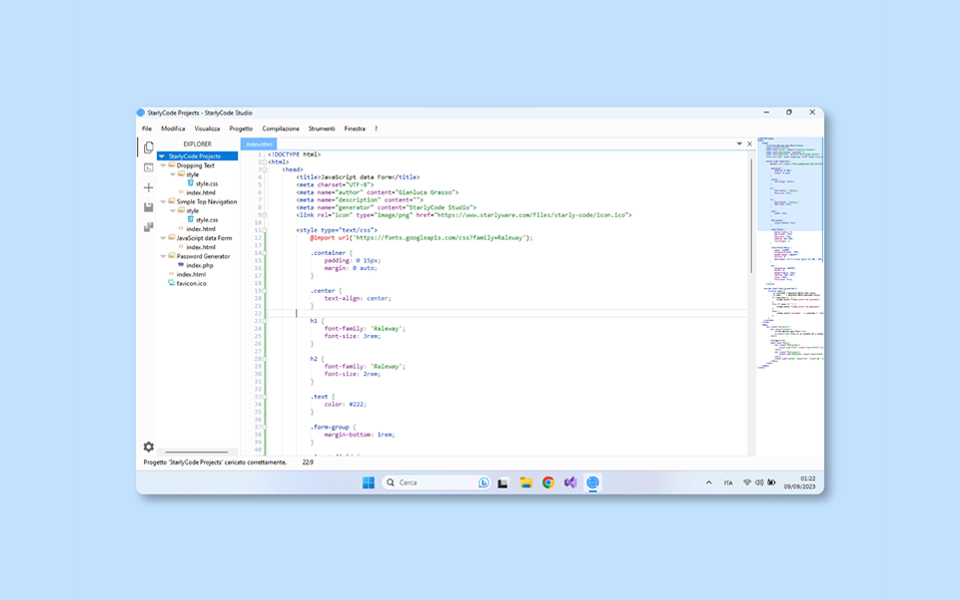
Task: Select style.css under Simple Top Navigation
Action: pyautogui.click(x=207, y=220)
